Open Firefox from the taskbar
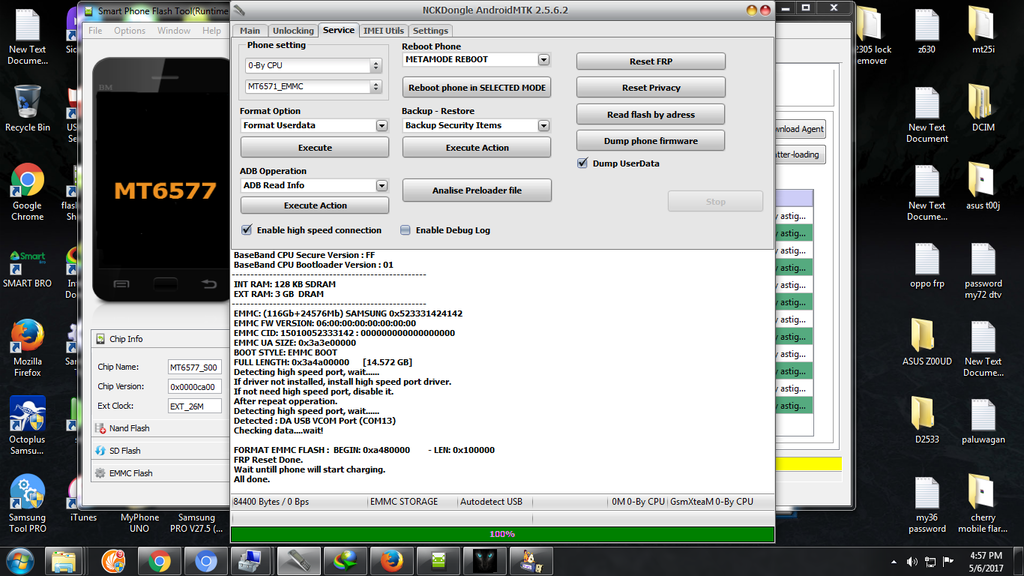This screenshot has height=576, width=1024. pos(391,561)
